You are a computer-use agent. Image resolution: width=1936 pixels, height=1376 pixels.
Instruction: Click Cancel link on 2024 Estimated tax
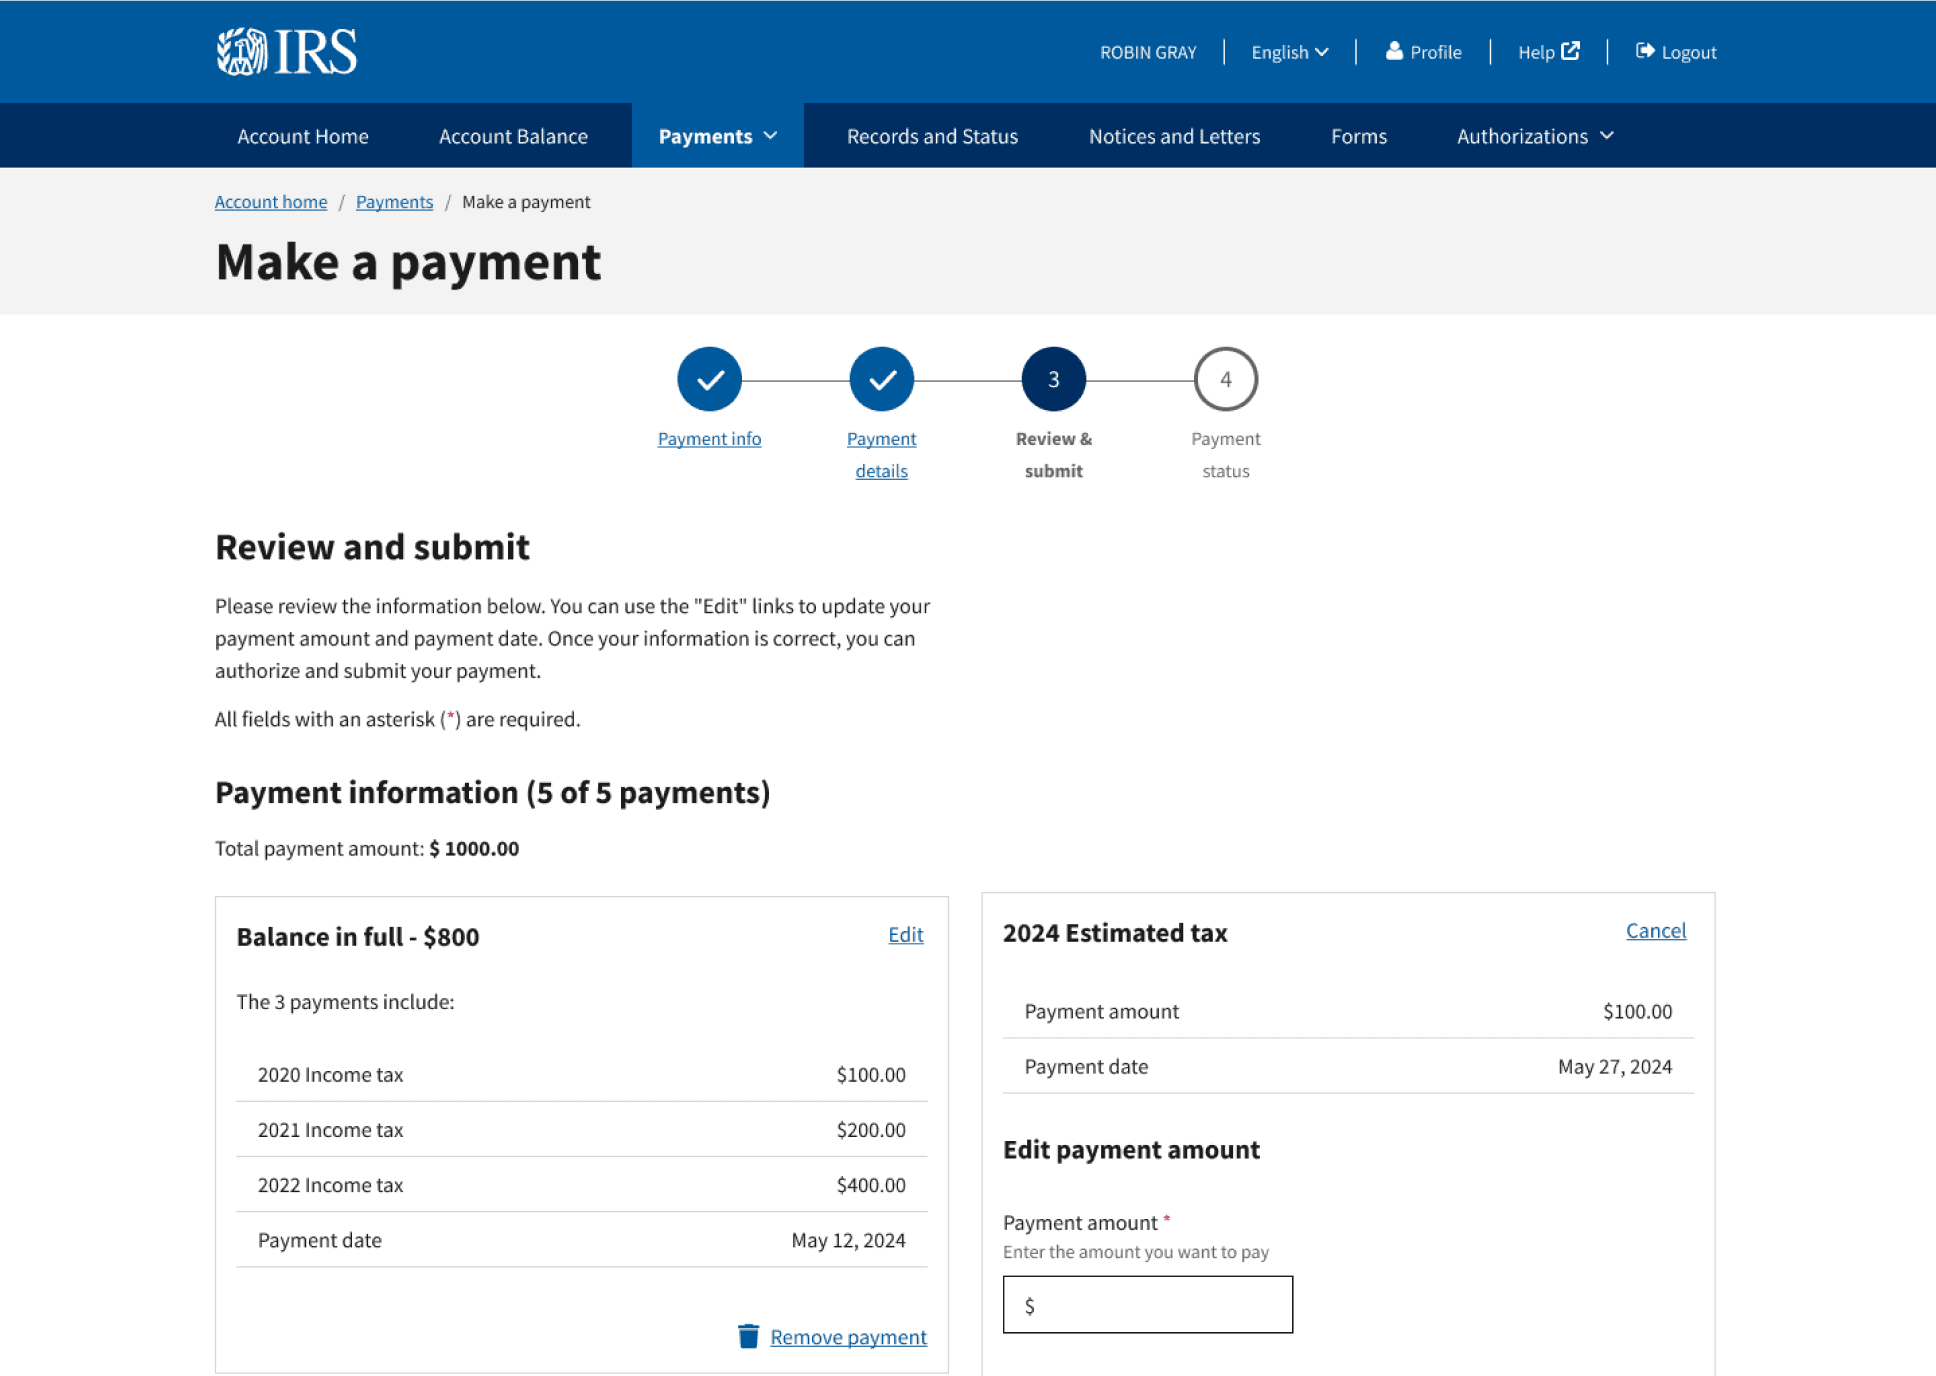click(1655, 930)
